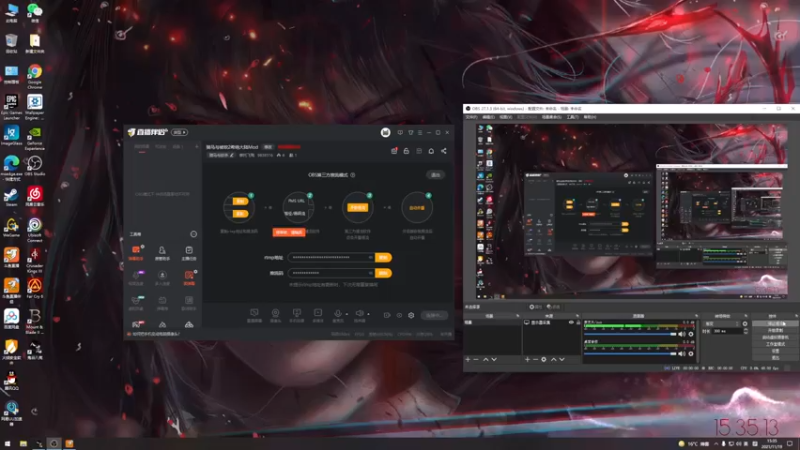Viewport: 800px width, 450px height.
Task: Toggle eye visibility of display capture source
Action: (x=571, y=322)
